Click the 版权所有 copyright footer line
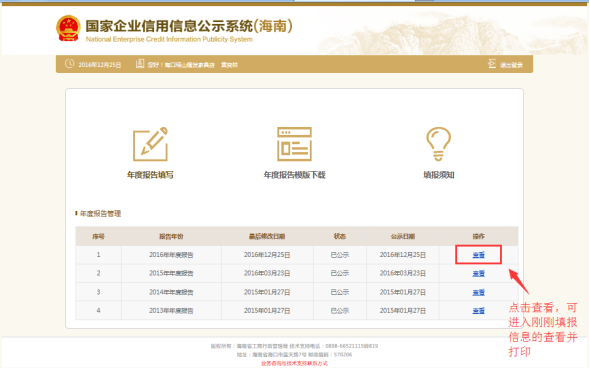The height and width of the screenshot is (369, 590). pyautogui.click(x=294, y=346)
